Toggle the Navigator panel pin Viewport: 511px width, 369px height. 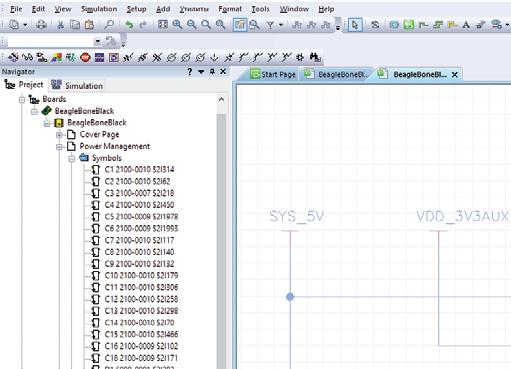pyautogui.click(x=212, y=71)
